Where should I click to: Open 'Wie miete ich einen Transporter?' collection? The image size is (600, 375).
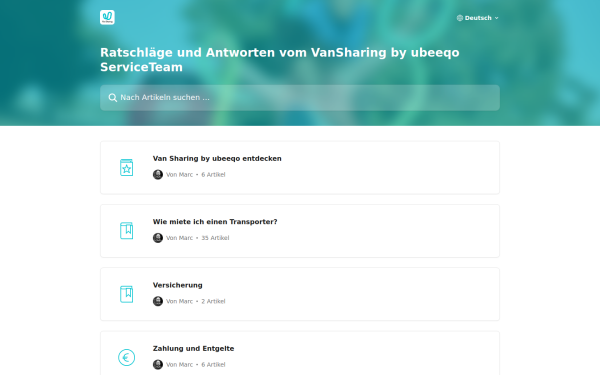[x=300, y=231]
